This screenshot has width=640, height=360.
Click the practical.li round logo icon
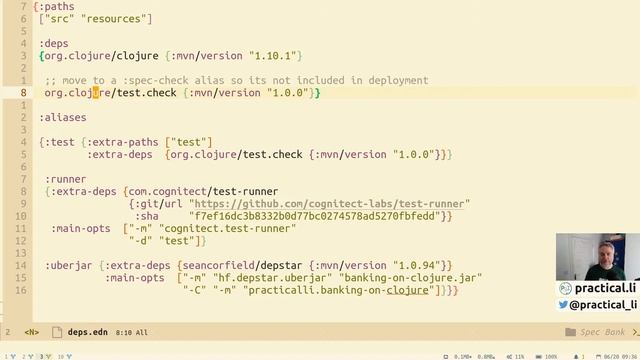click(x=565, y=288)
